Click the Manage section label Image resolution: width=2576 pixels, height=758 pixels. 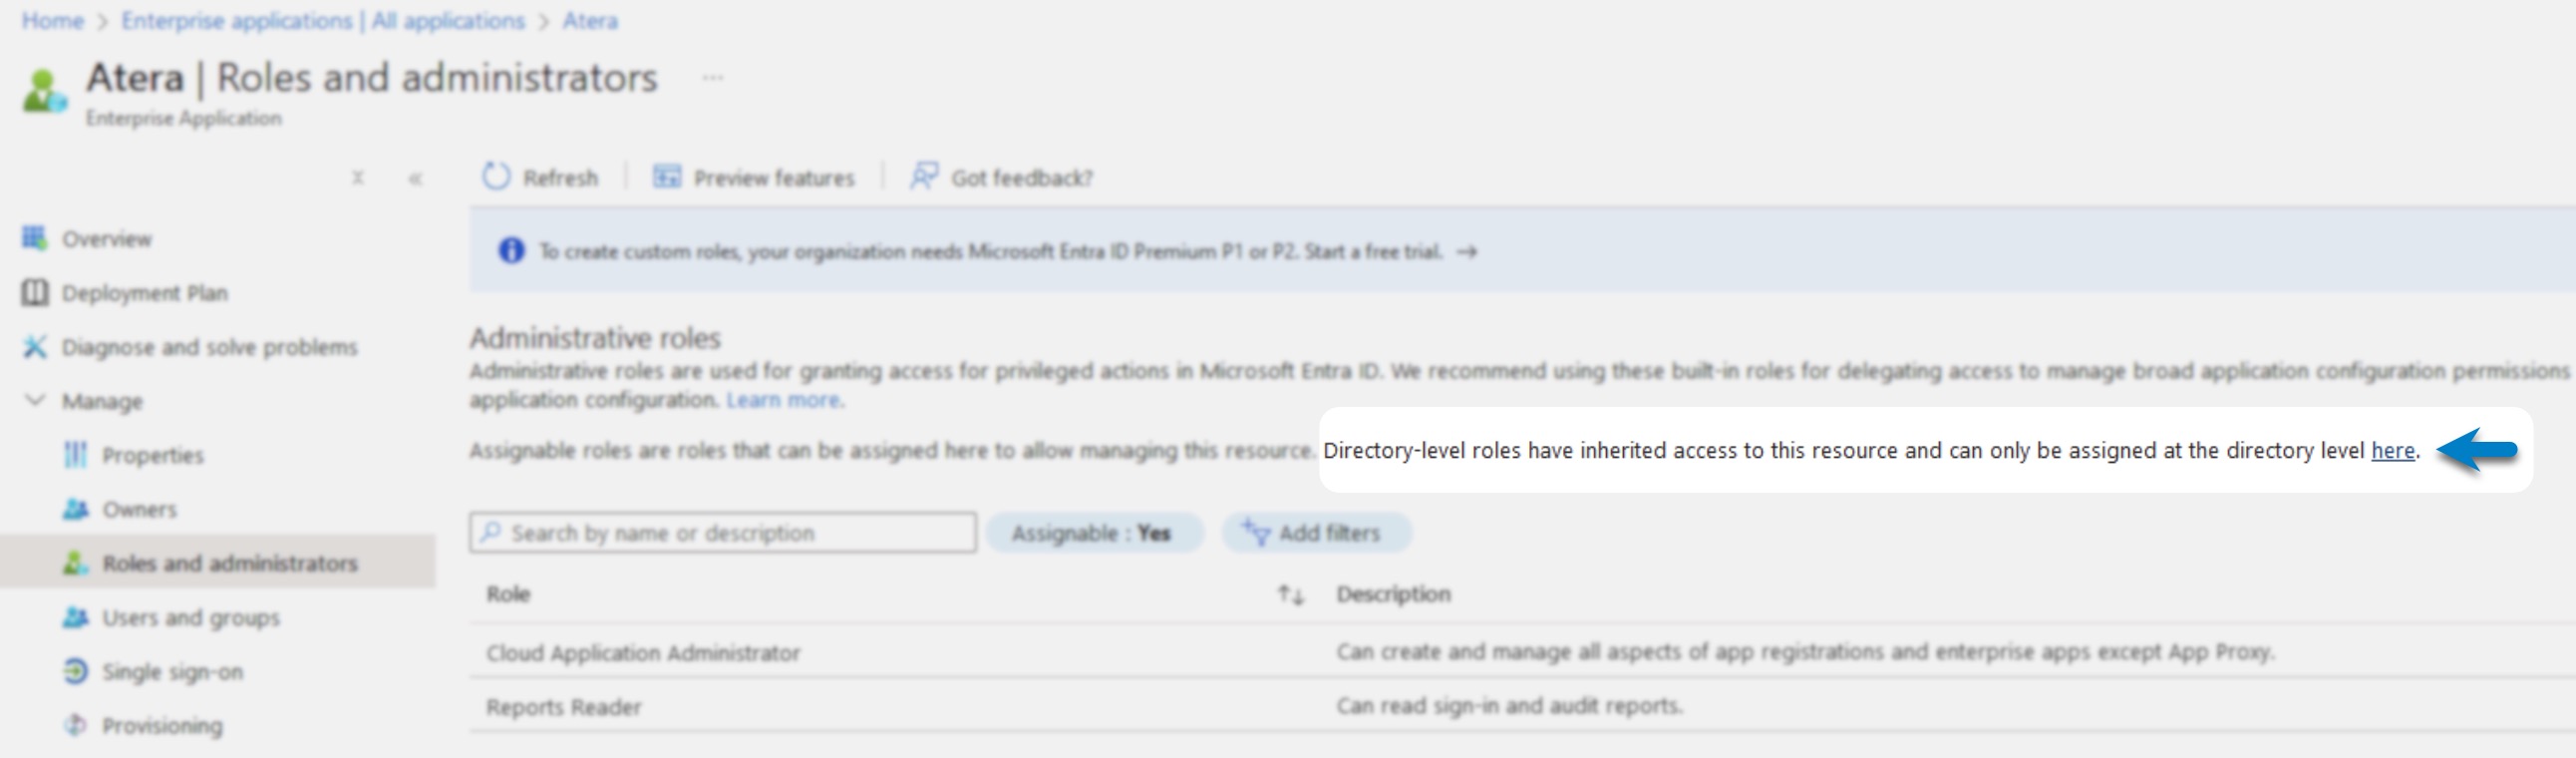102,401
